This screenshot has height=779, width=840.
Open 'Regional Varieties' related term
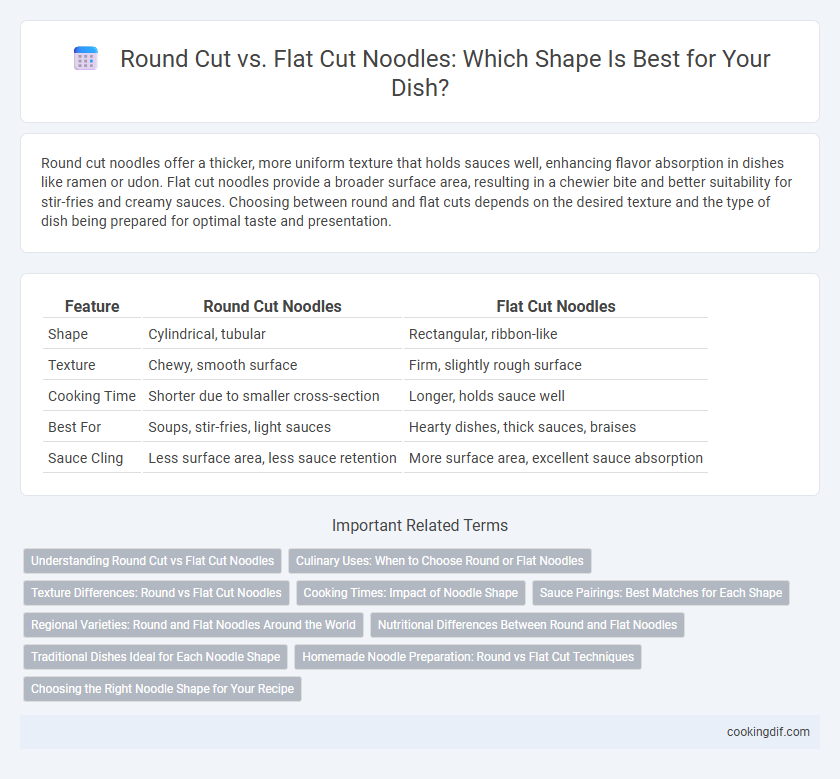(193, 625)
